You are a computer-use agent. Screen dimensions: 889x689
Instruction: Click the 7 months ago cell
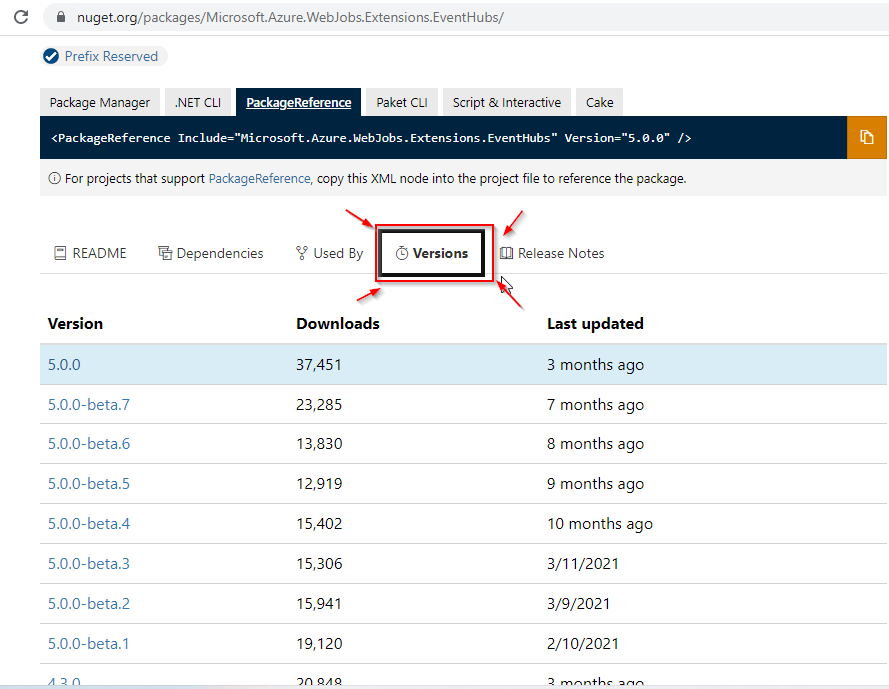[x=595, y=404]
